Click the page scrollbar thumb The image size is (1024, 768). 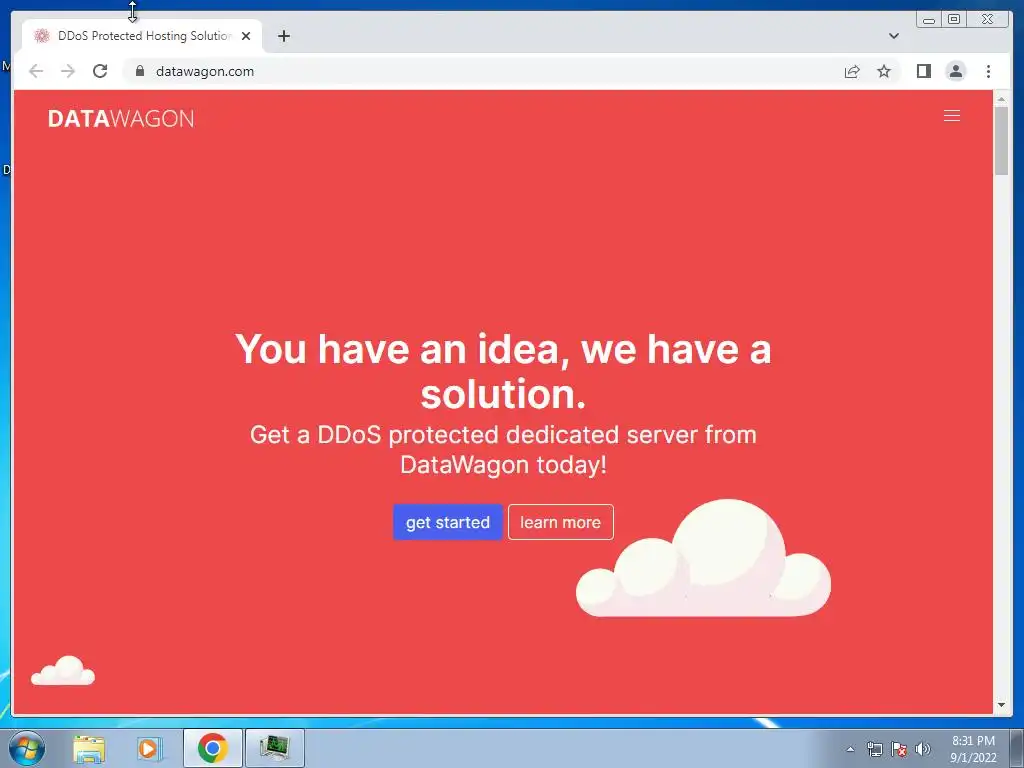(x=1001, y=140)
